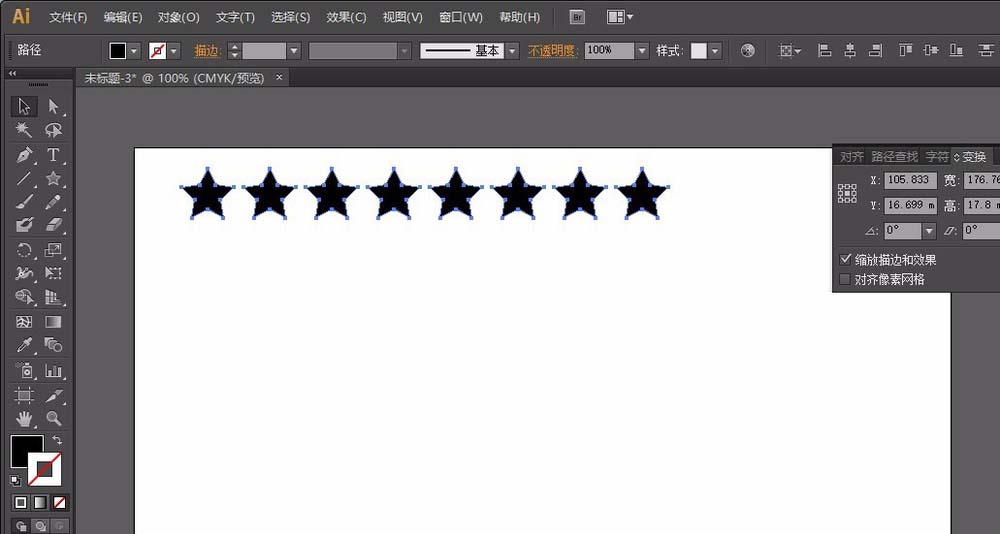Click horizontal align center icon

click(x=849, y=50)
